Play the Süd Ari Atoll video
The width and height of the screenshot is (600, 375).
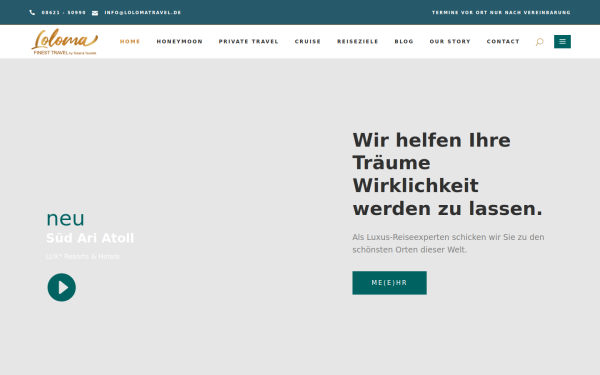point(62,287)
